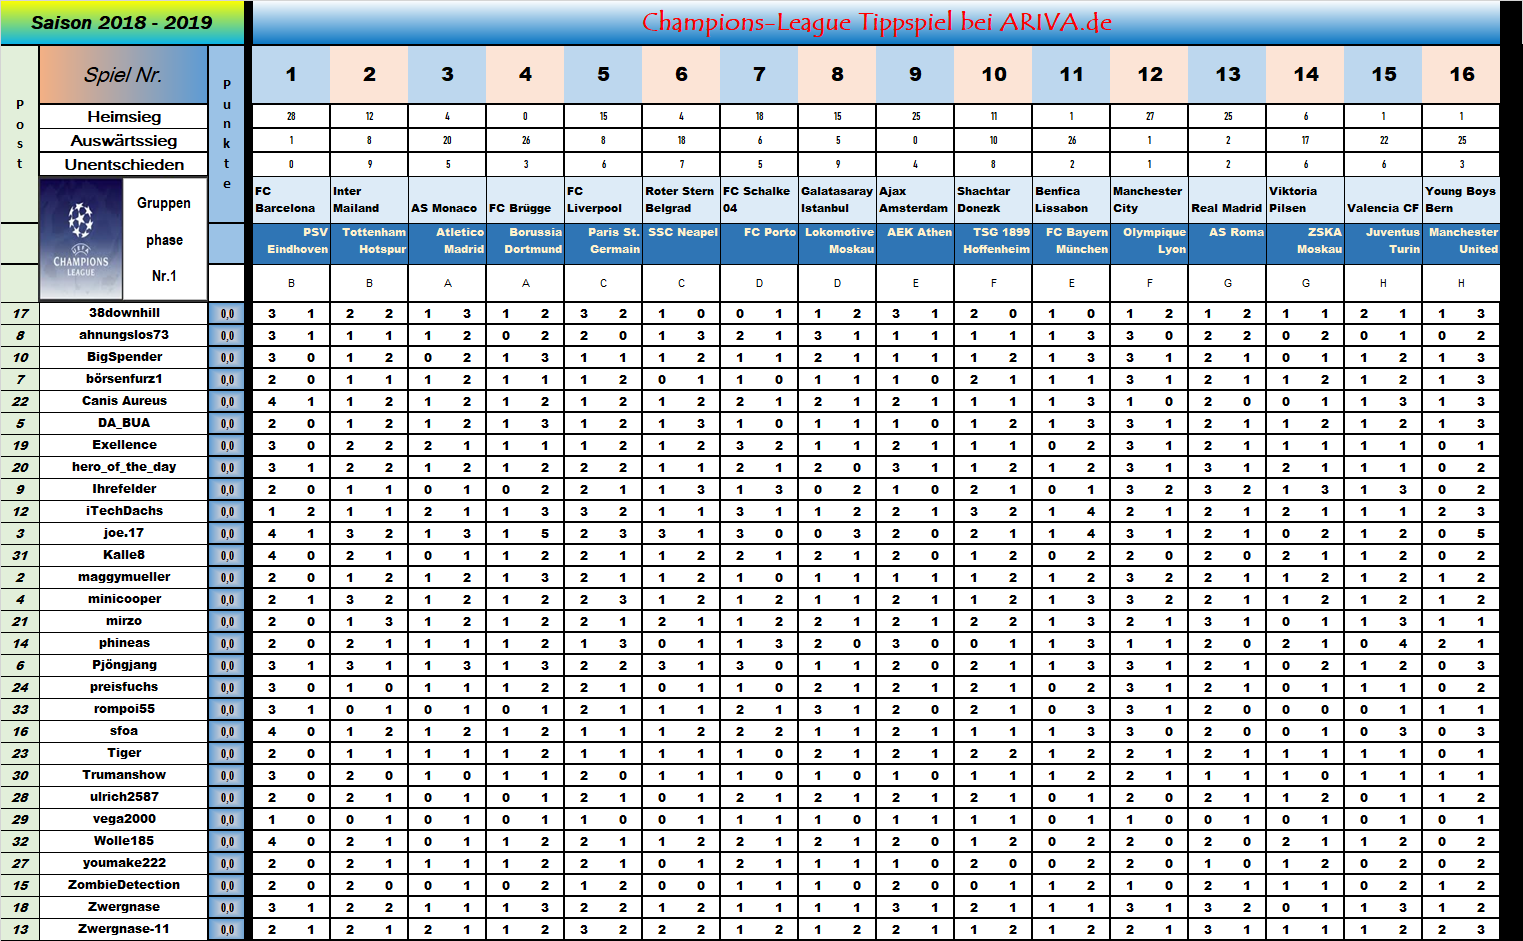Click the 'Borussia Dortmund' away team cell

pos(525,244)
